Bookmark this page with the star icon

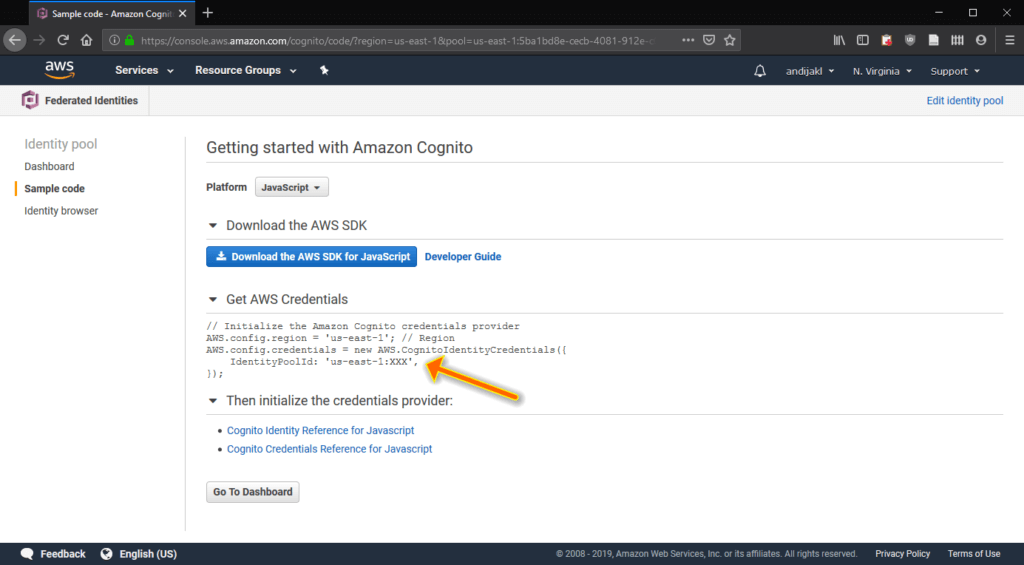(x=729, y=40)
